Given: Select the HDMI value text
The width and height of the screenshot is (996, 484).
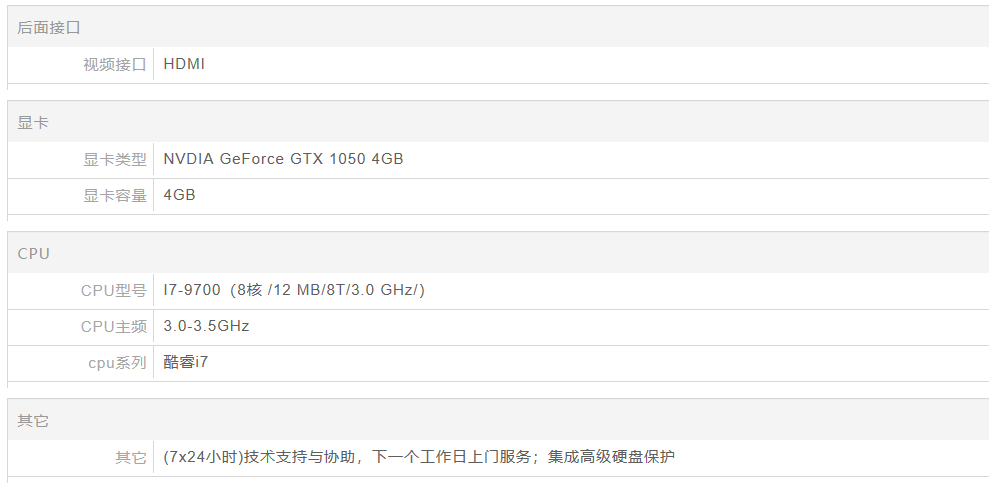Looking at the screenshot, I should tap(184, 64).
